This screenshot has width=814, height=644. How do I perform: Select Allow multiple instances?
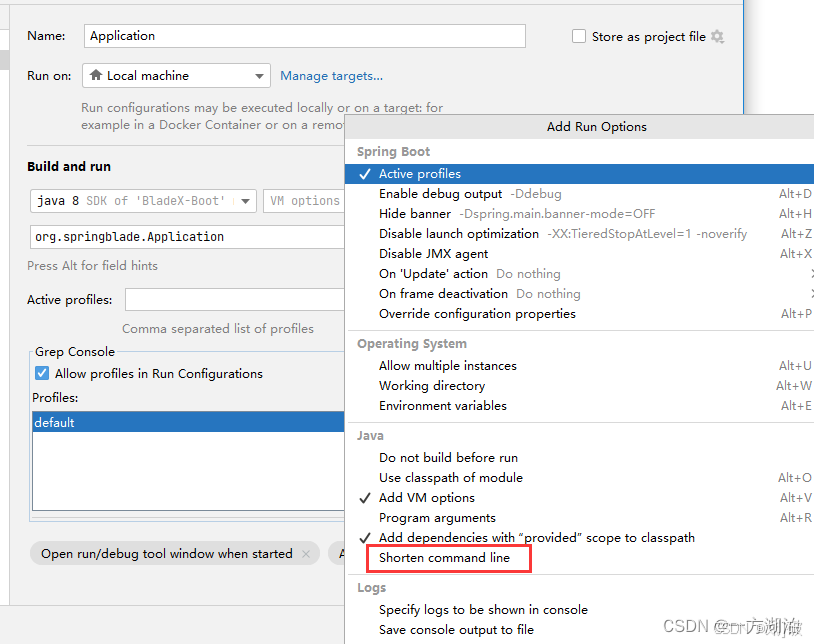(579, 366)
